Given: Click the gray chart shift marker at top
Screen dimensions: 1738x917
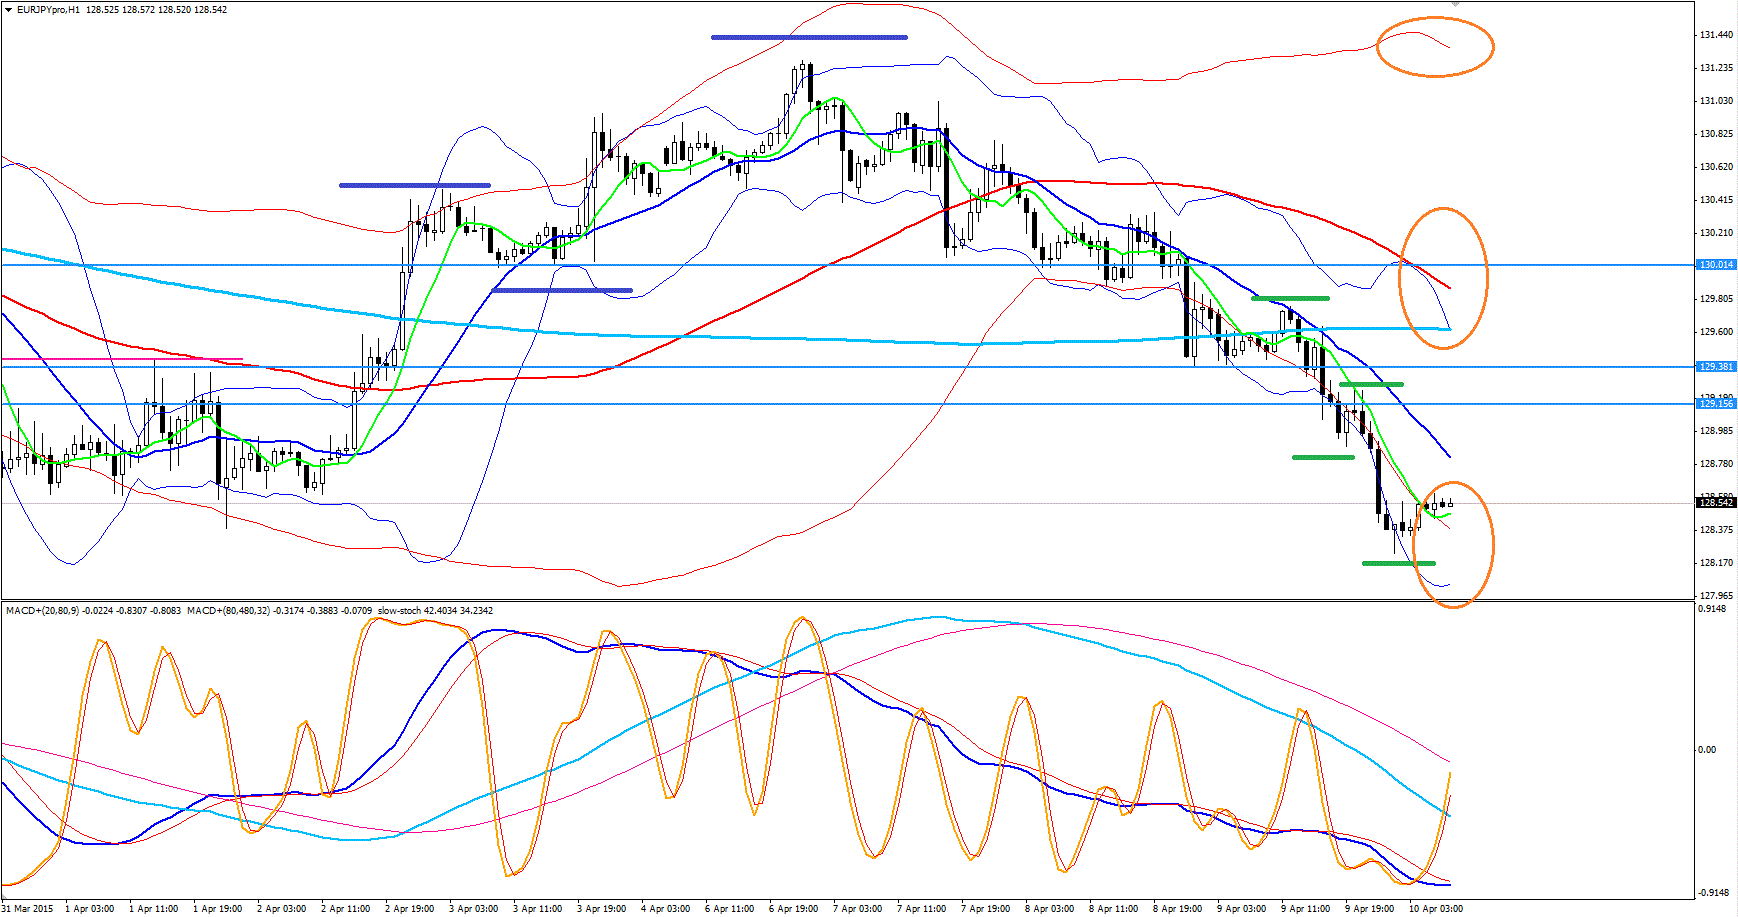Looking at the screenshot, I should 1456,4.
